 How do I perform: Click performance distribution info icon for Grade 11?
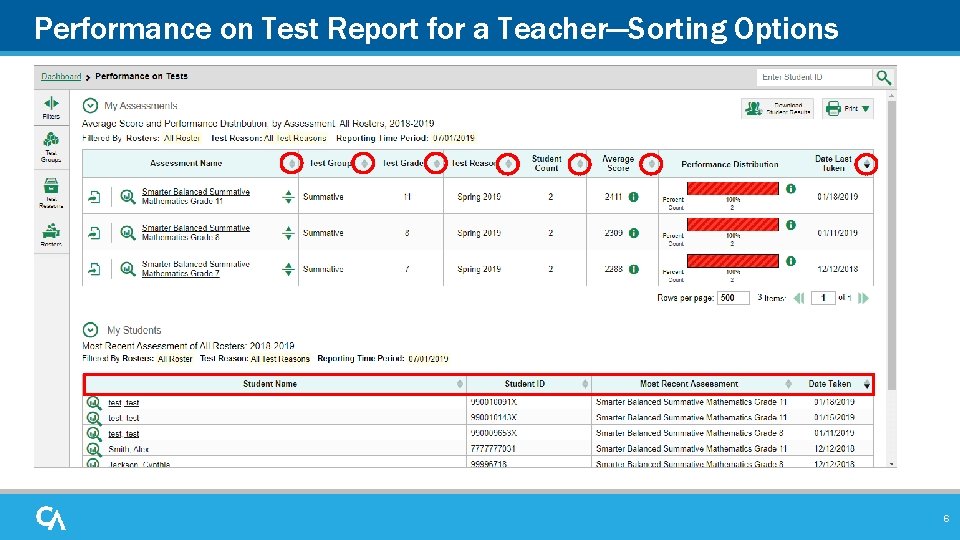(791, 189)
